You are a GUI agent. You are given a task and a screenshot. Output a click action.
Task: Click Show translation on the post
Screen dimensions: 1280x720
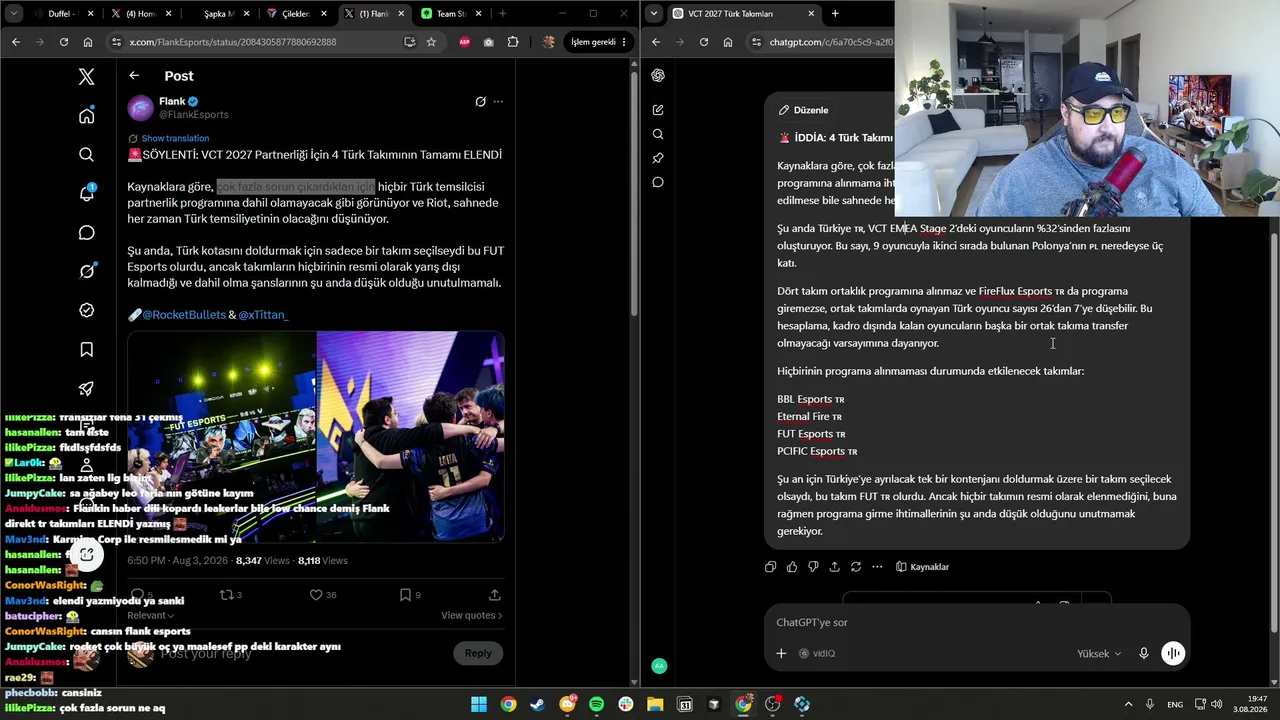(x=175, y=138)
